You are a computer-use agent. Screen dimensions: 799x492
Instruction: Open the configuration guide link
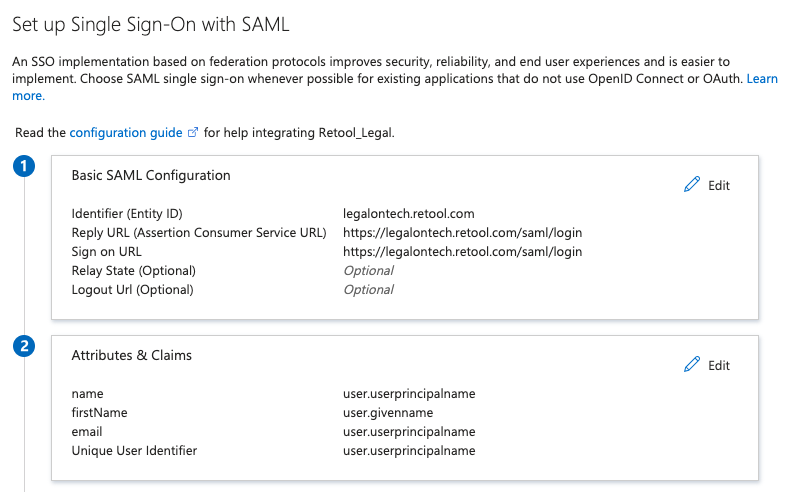pyautogui.click(x=126, y=132)
